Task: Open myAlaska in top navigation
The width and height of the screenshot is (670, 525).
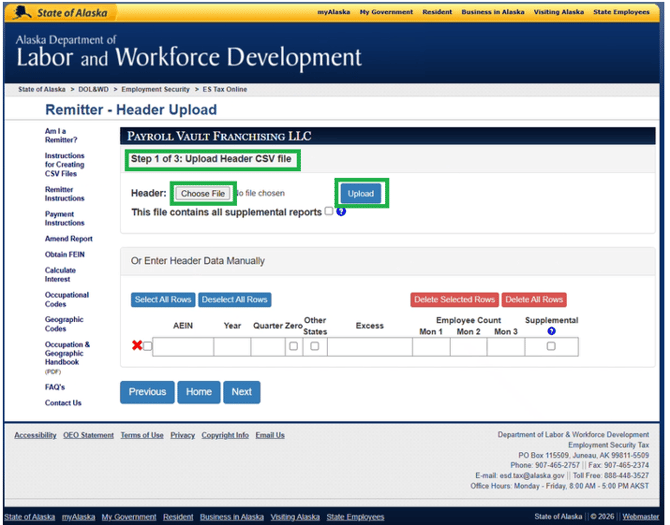Action: coord(333,12)
